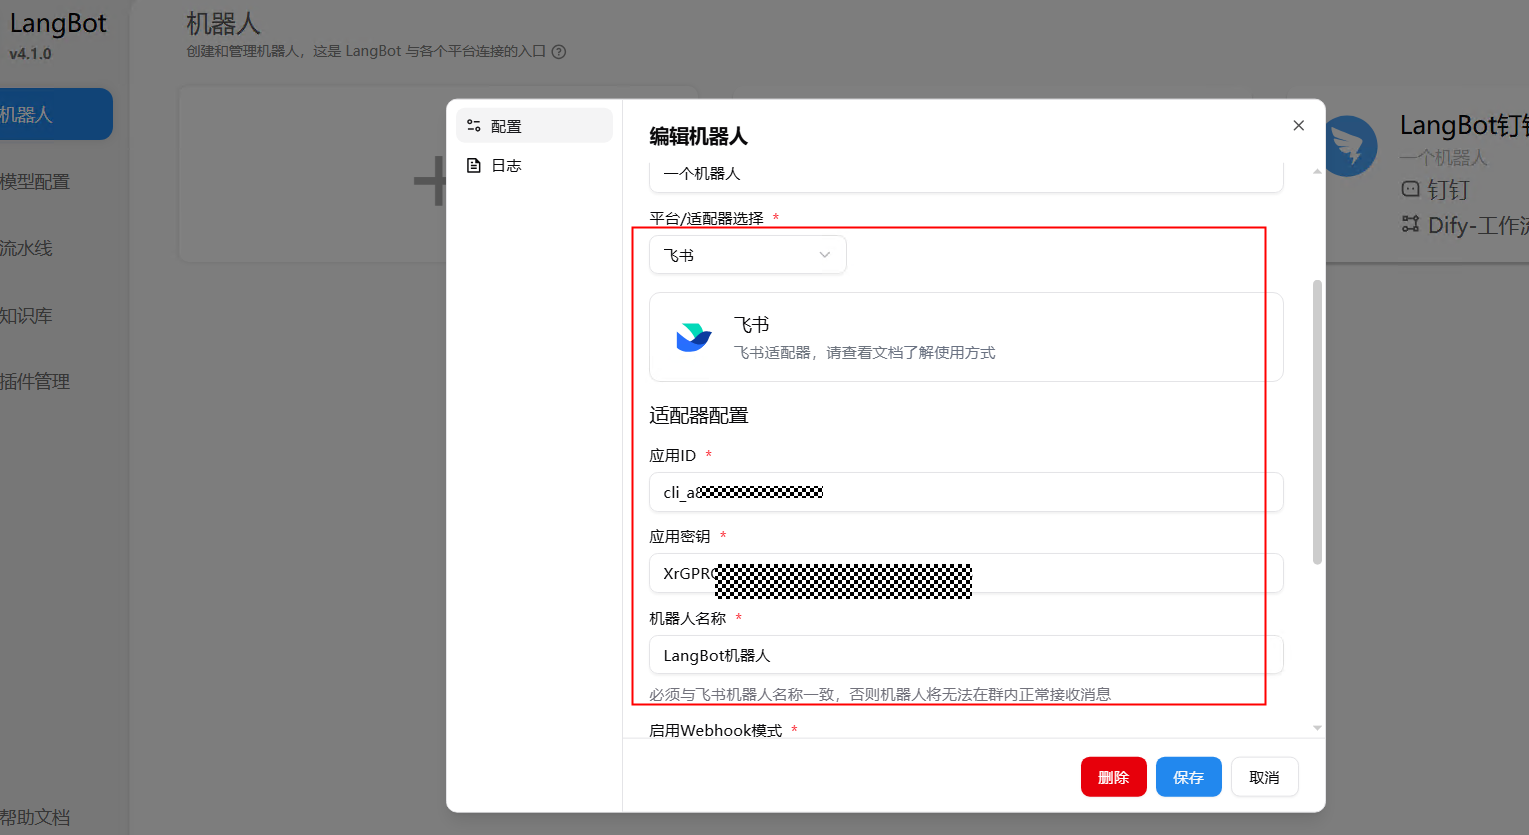Click the 取消 button

coord(1264,777)
